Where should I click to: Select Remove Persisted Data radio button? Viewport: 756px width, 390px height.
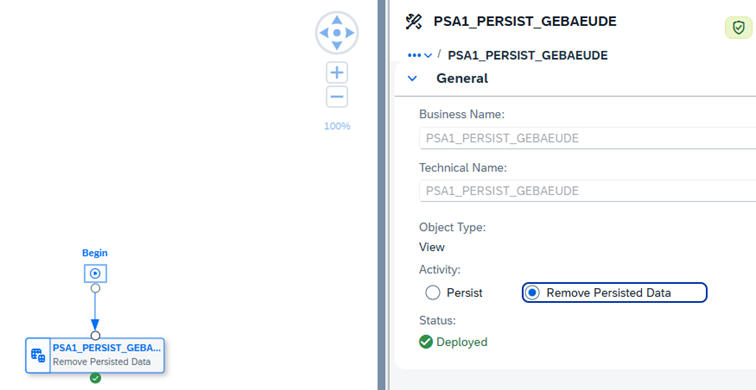coord(532,293)
